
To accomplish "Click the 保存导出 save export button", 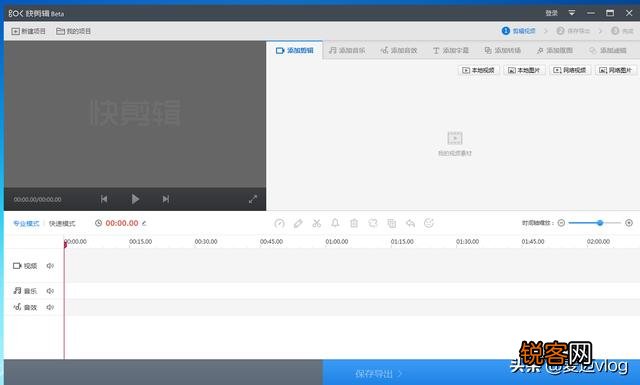I will click(x=481, y=373).
